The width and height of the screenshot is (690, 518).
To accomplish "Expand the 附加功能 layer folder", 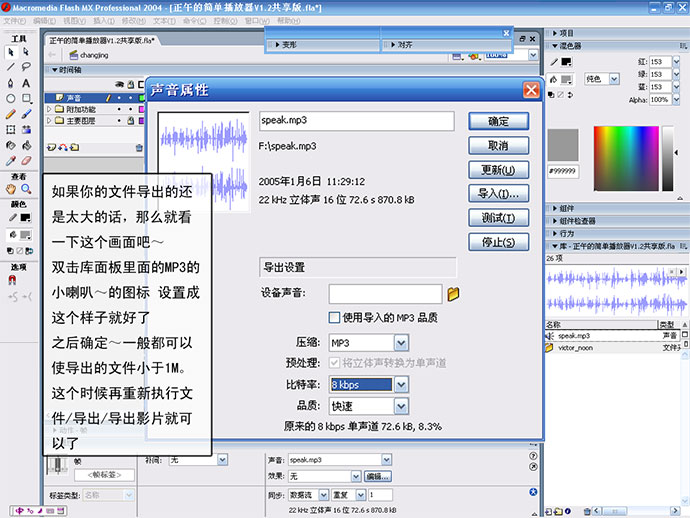I will point(49,109).
